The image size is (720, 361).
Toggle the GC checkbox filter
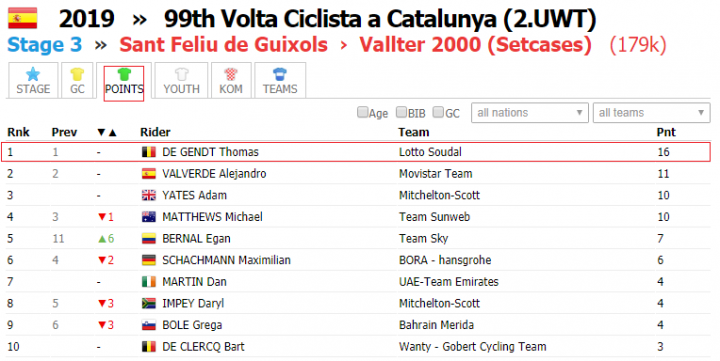click(438, 112)
